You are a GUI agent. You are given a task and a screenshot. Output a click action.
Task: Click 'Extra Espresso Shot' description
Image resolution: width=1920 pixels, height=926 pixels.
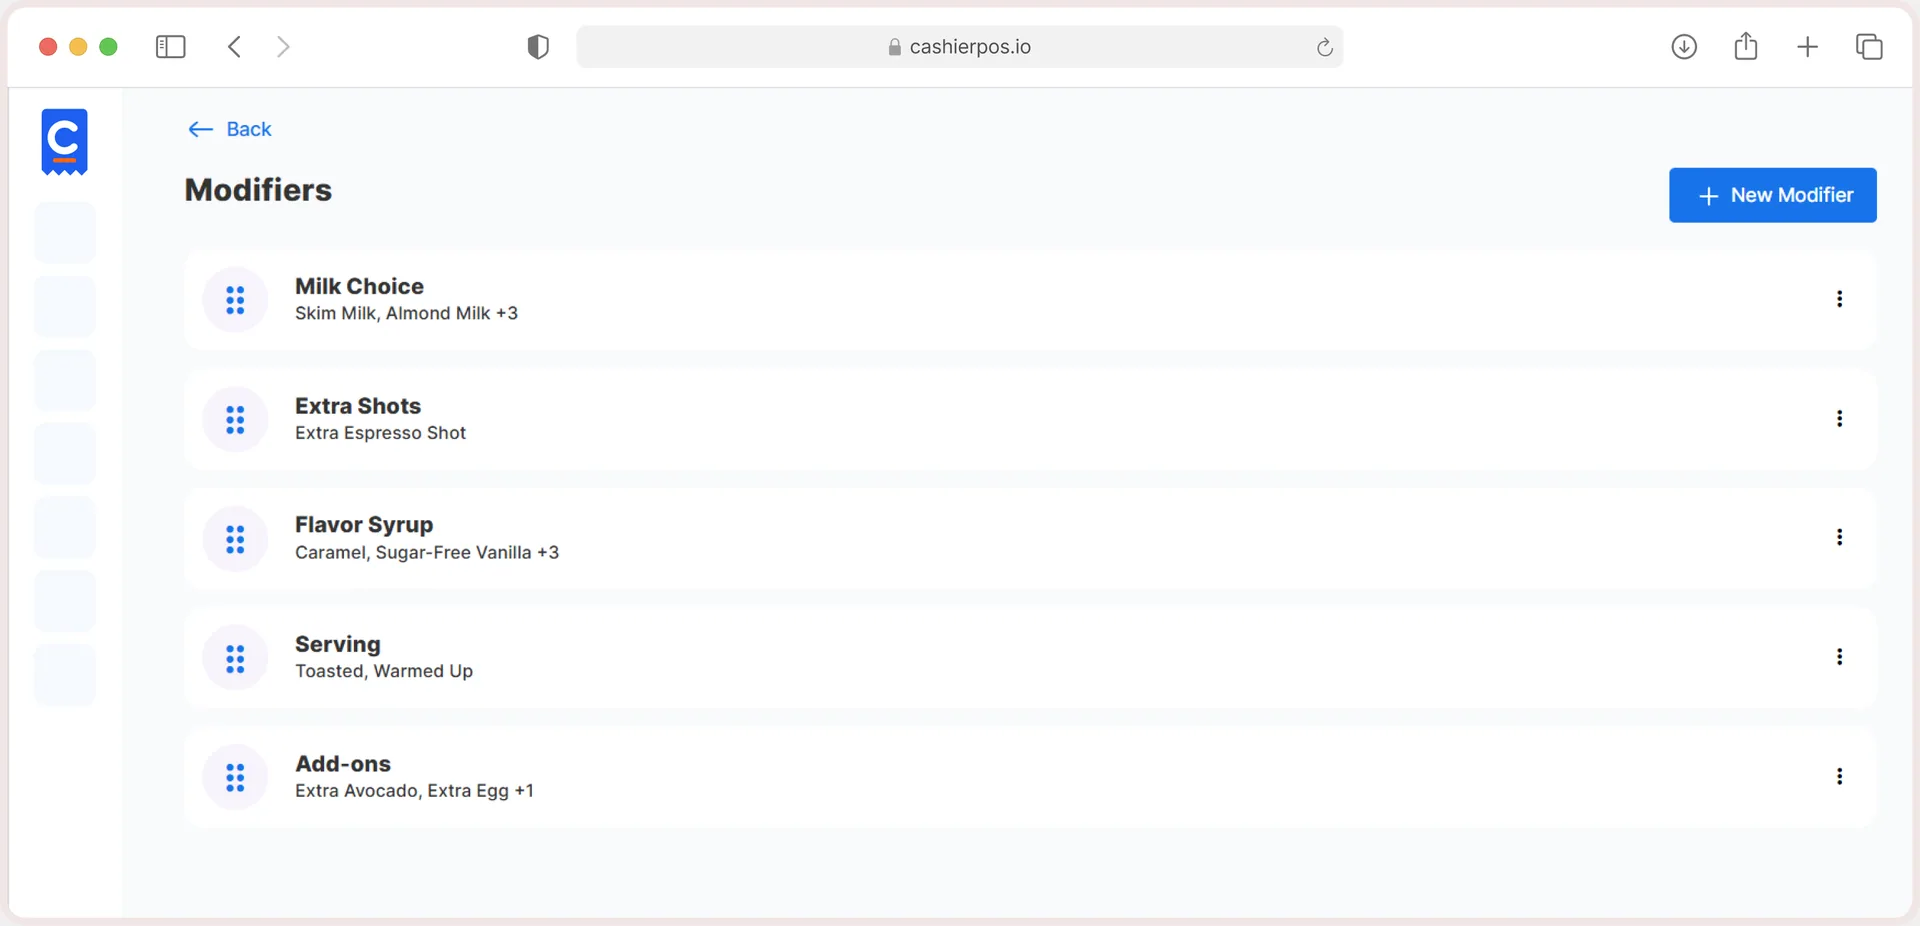tap(380, 433)
